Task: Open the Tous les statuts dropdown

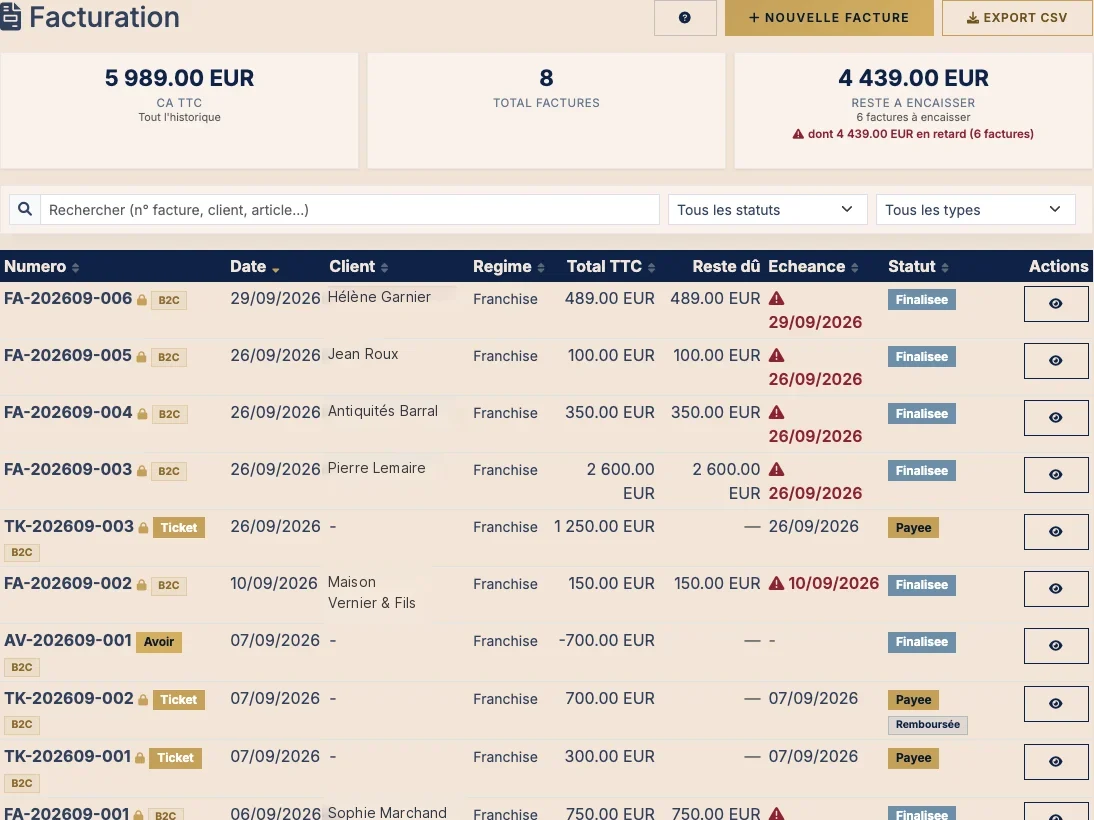Action: (x=767, y=209)
